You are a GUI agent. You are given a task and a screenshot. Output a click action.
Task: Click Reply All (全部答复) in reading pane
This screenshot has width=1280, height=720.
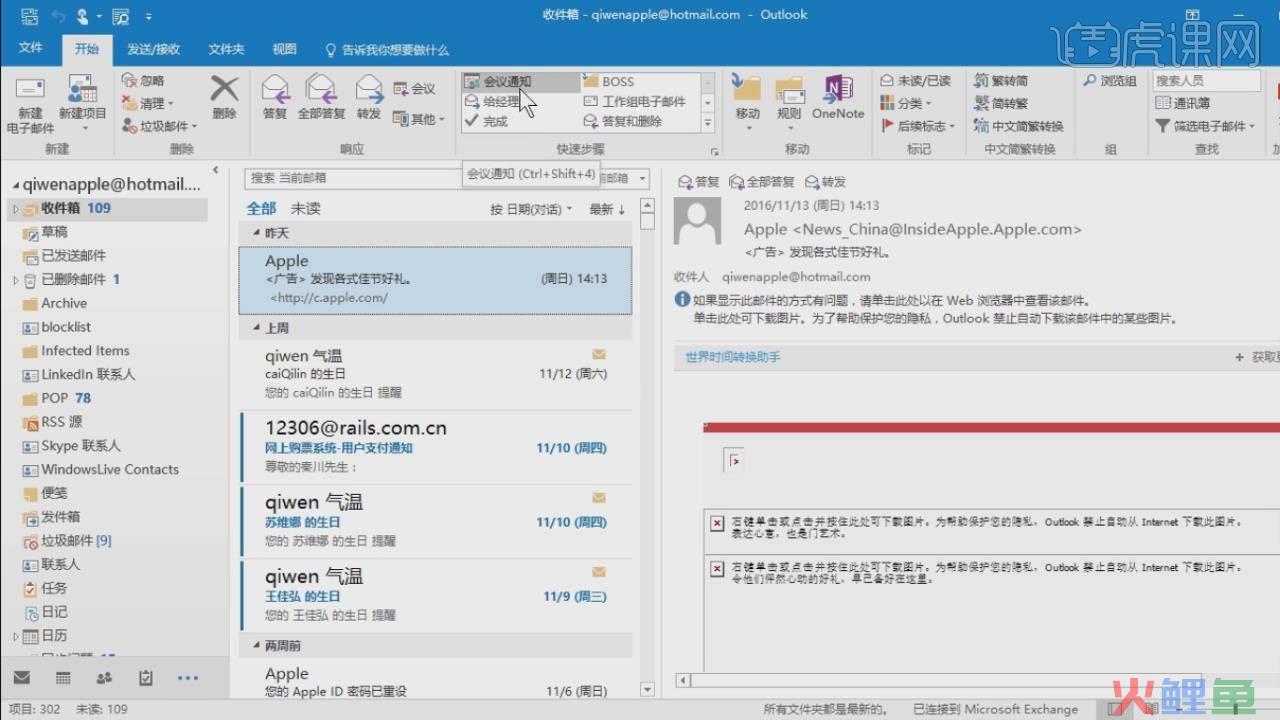(762, 182)
